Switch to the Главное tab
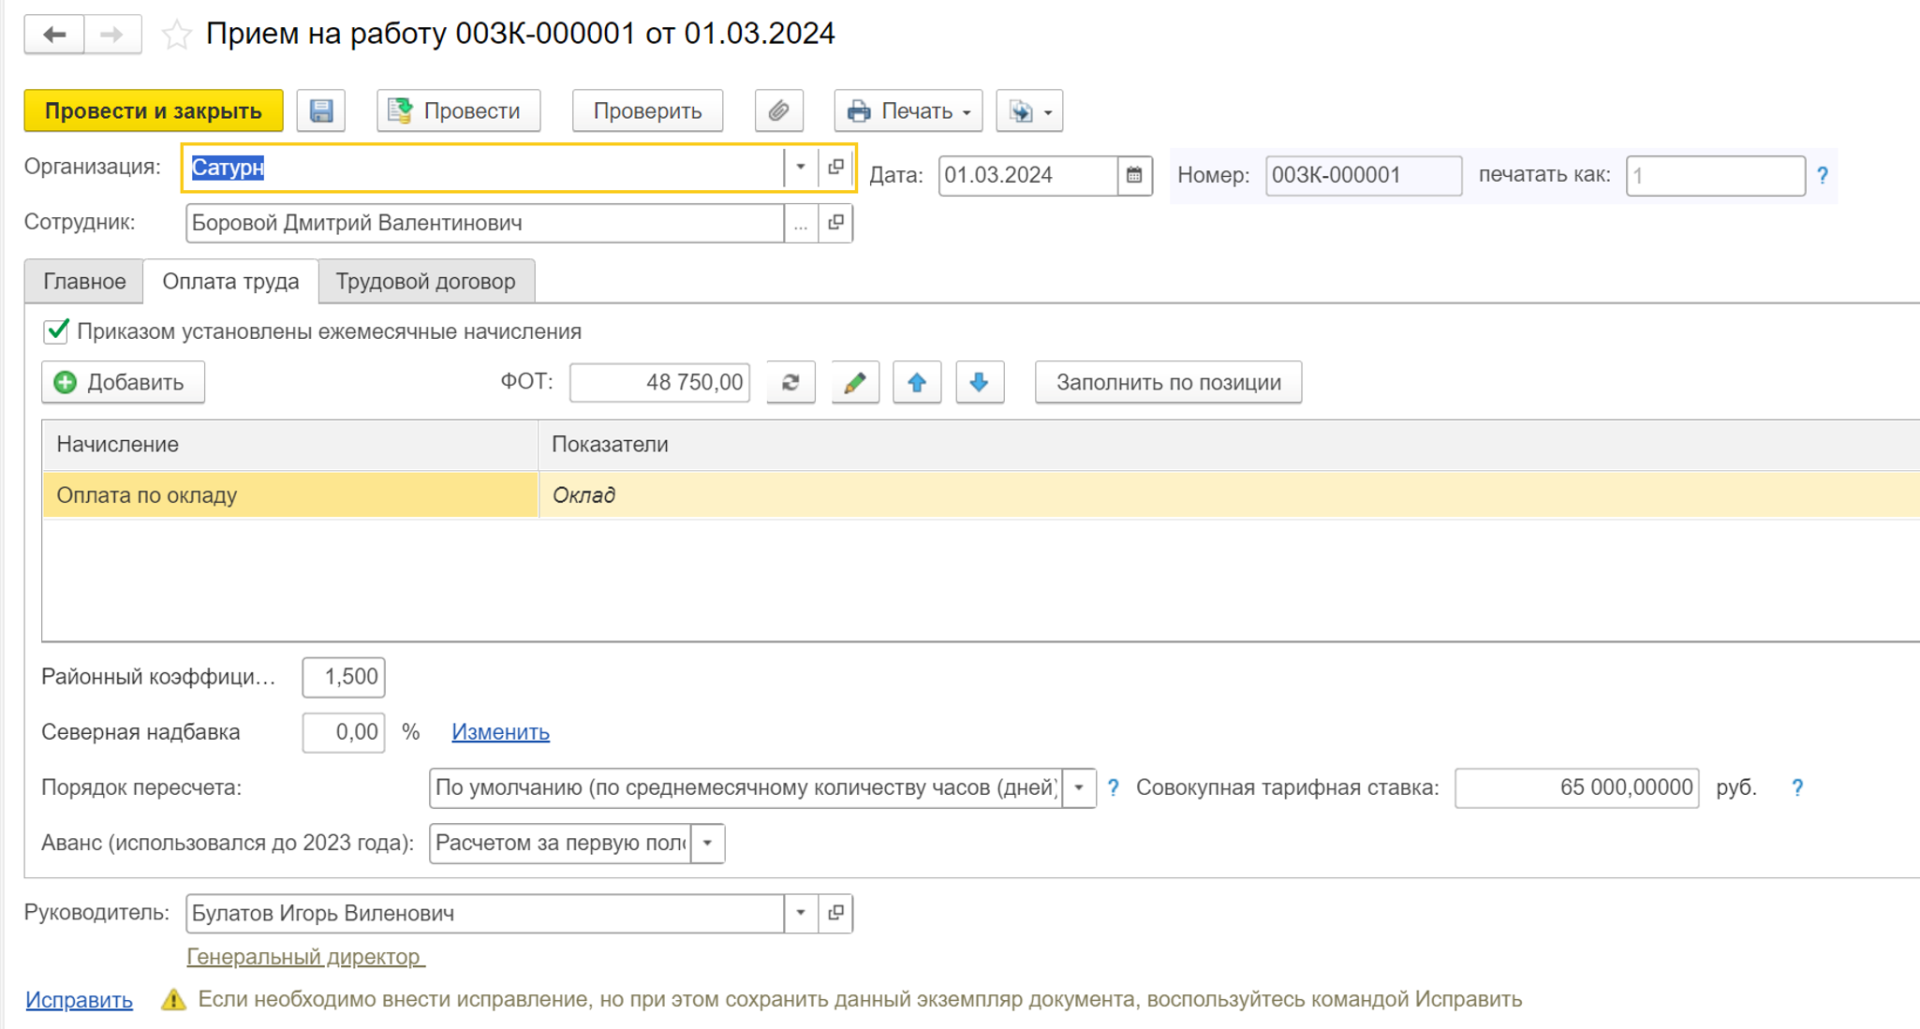 coord(84,282)
